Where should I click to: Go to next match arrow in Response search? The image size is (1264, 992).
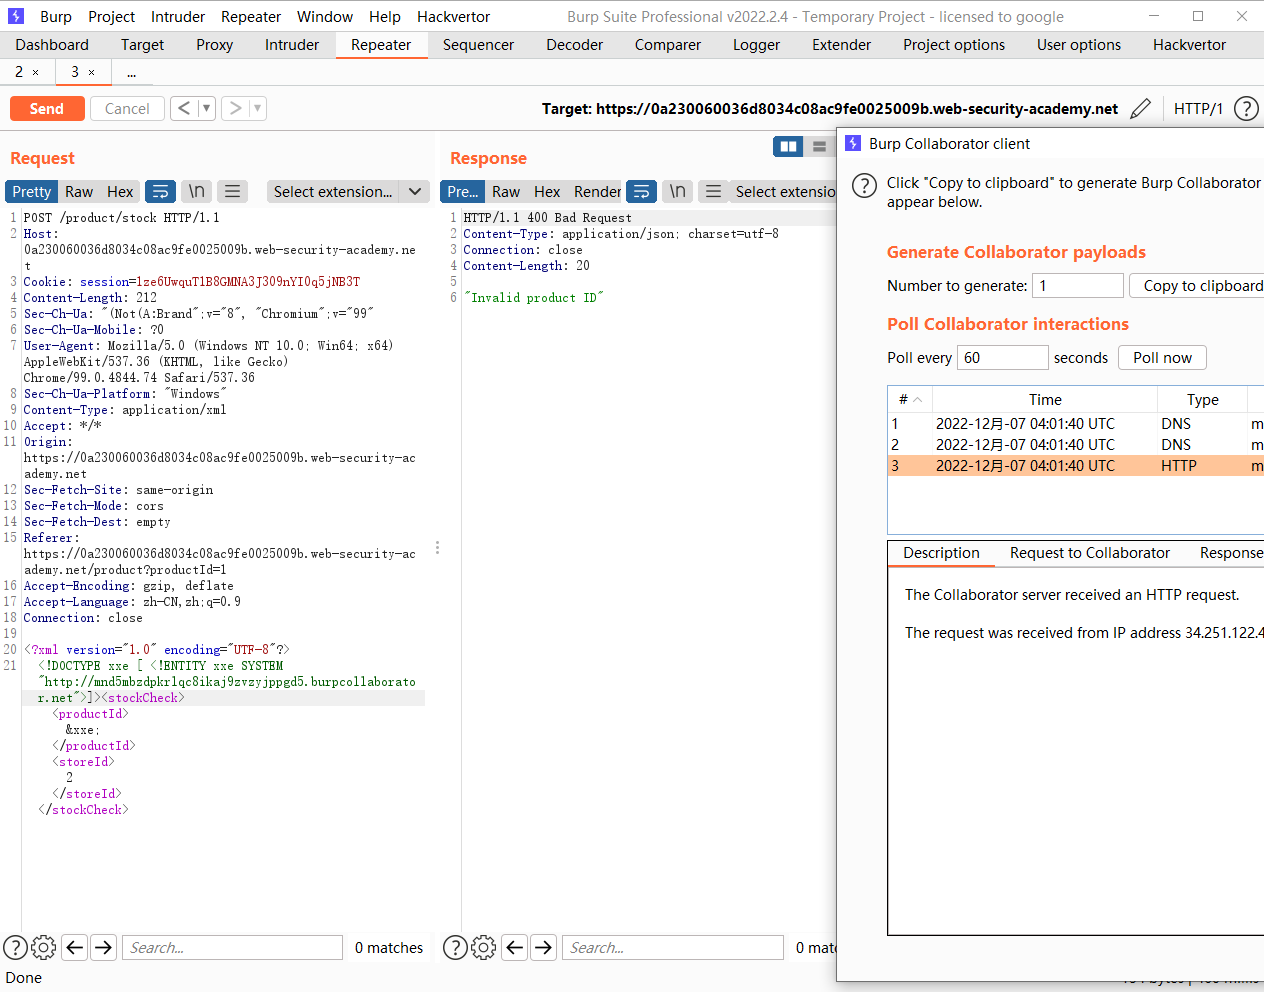pyautogui.click(x=544, y=947)
